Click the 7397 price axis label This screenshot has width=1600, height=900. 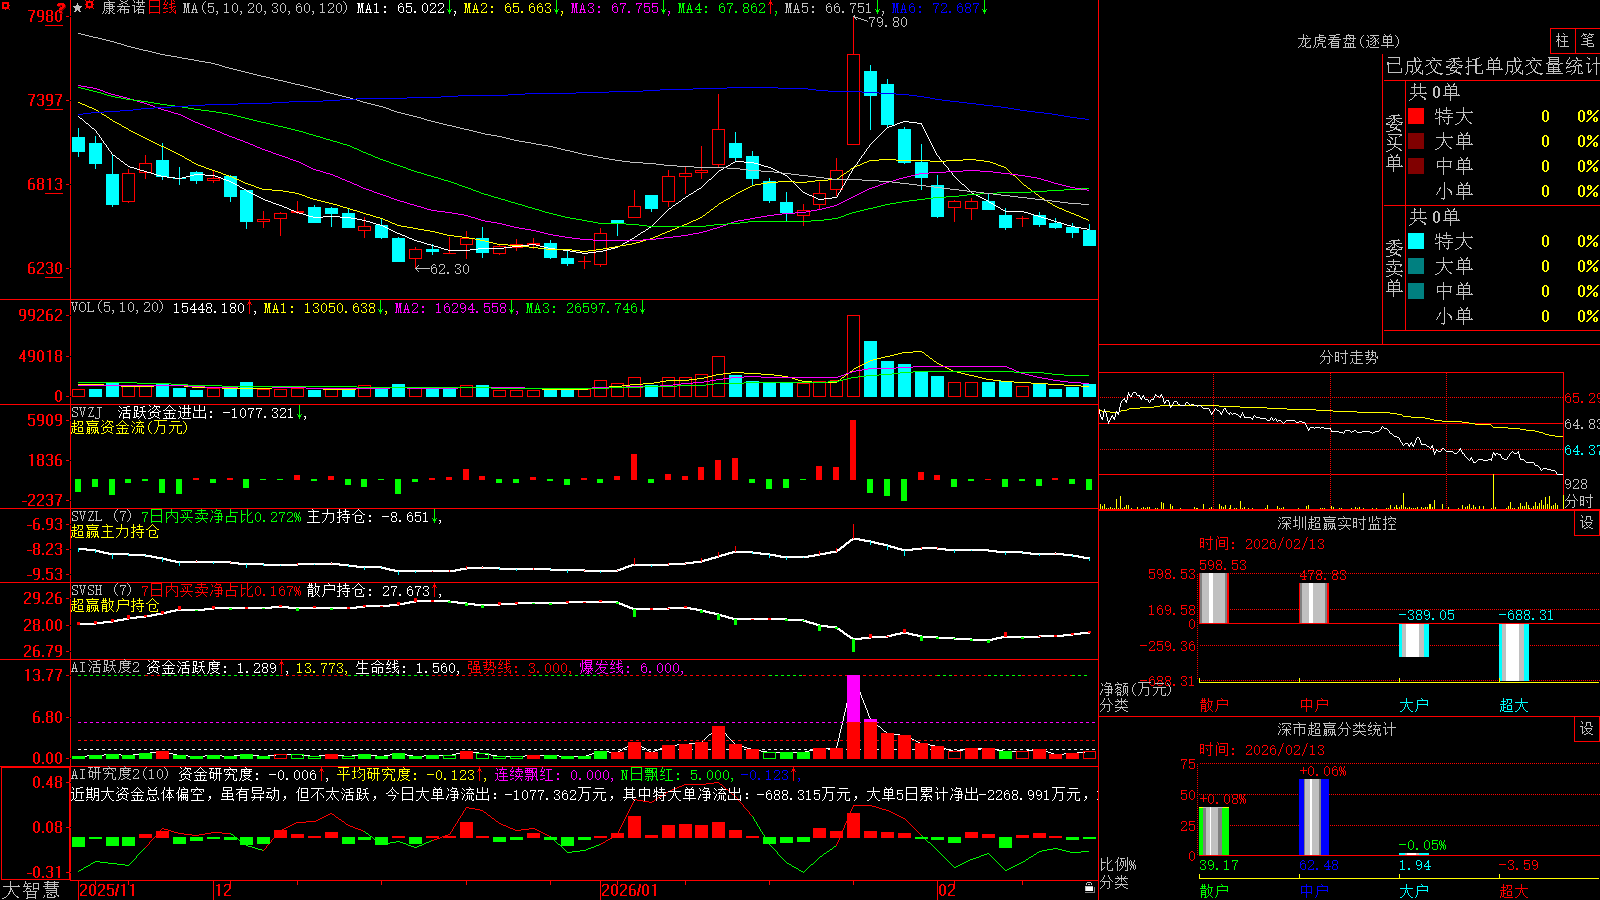coord(45,100)
